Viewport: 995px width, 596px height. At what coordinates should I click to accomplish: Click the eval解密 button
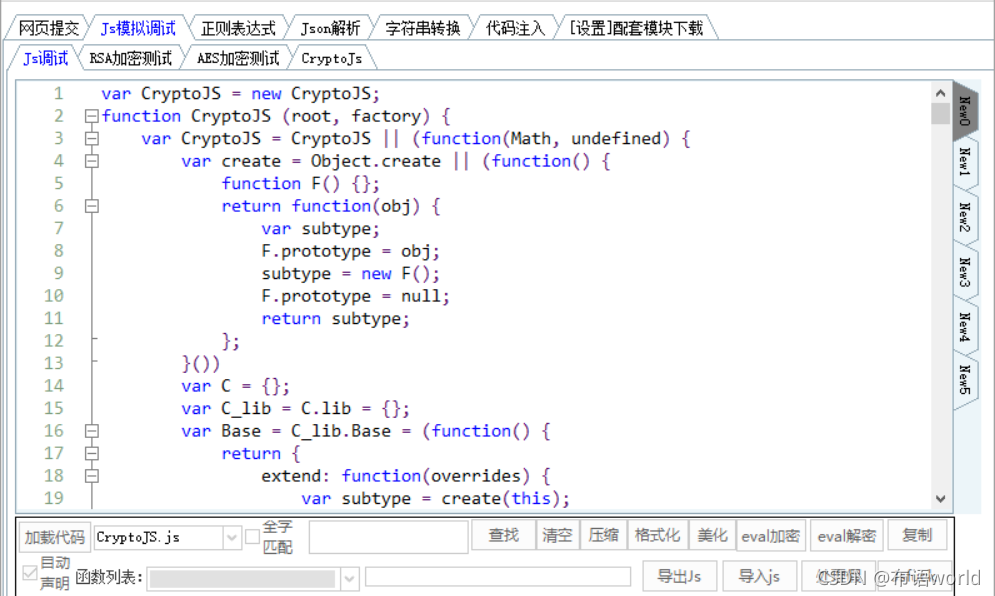click(x=847, y=536)
